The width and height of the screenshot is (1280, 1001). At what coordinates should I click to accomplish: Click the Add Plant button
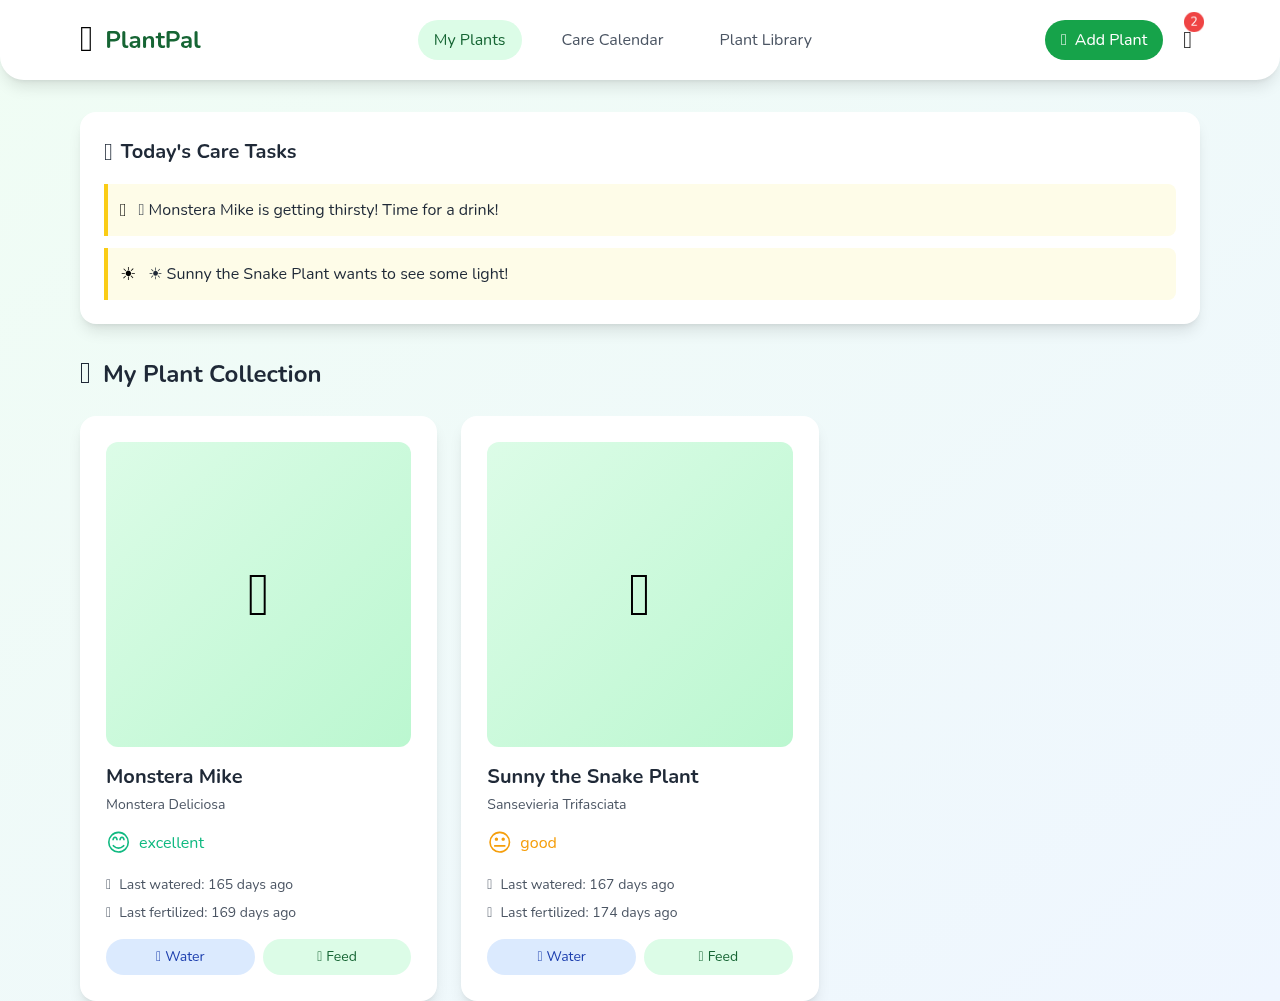pyautogui.click(x=1104, y=40)
